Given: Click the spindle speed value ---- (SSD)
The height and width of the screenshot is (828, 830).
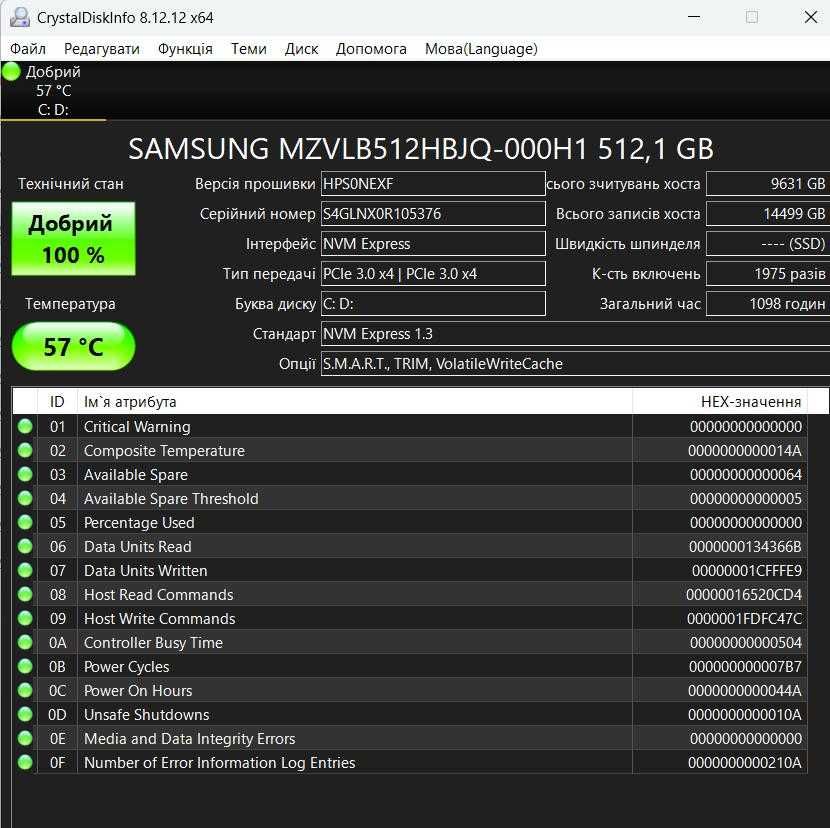Looking at the screenshot, I should 768,244.
